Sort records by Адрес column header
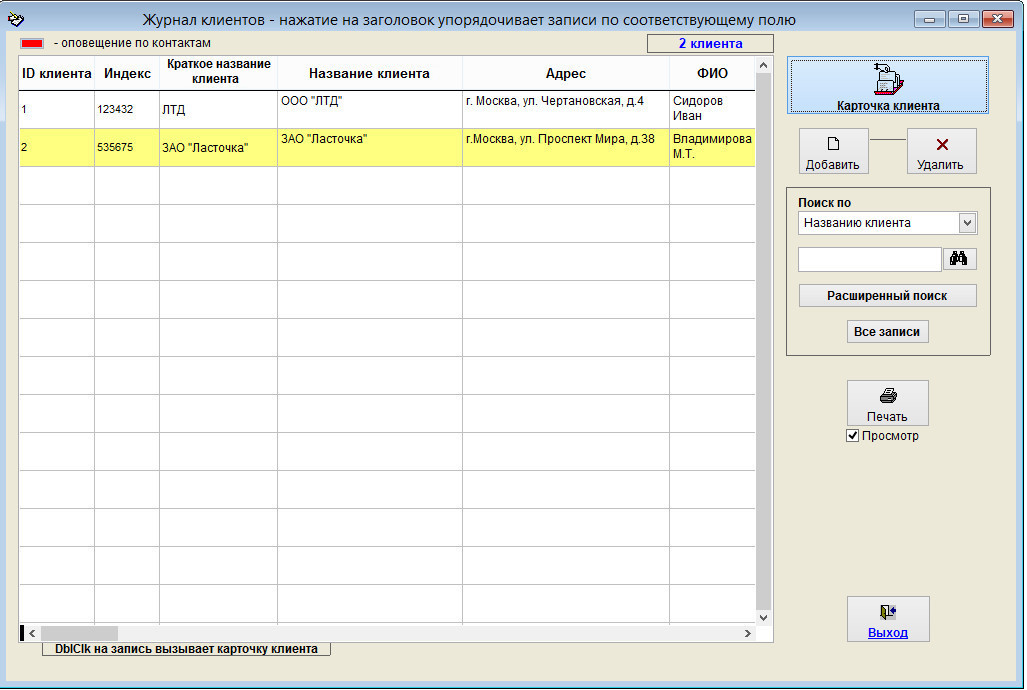The image size is (1027, 690). coord(565,73)
